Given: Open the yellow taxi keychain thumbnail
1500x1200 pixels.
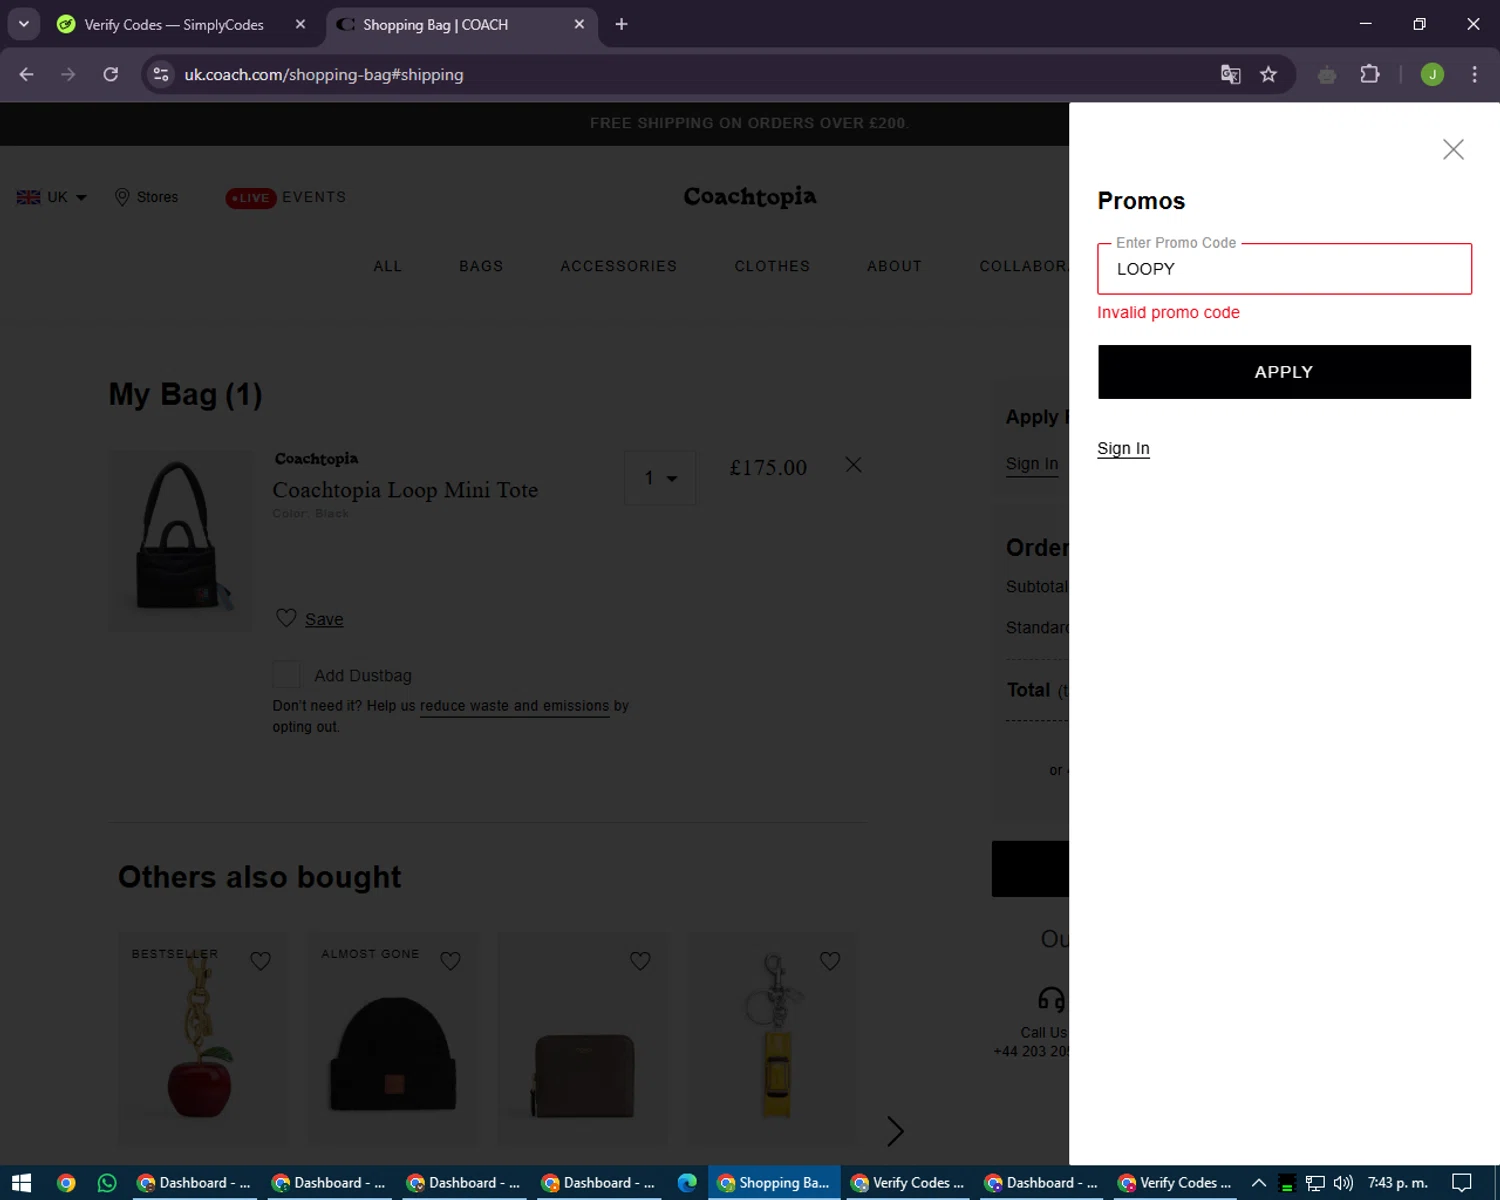Looking at the screenshot, I should click(x=773, y=1040).
